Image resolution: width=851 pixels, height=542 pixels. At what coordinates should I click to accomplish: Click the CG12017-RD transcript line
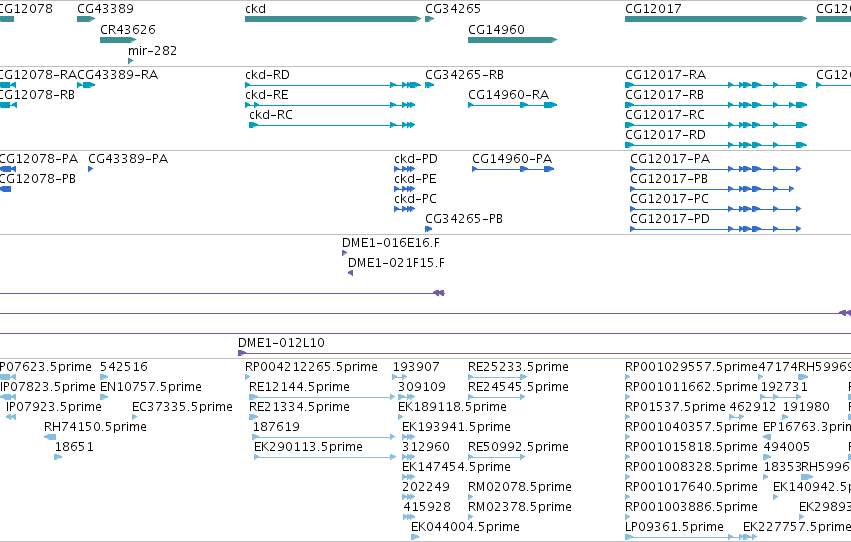pos(716,145)
